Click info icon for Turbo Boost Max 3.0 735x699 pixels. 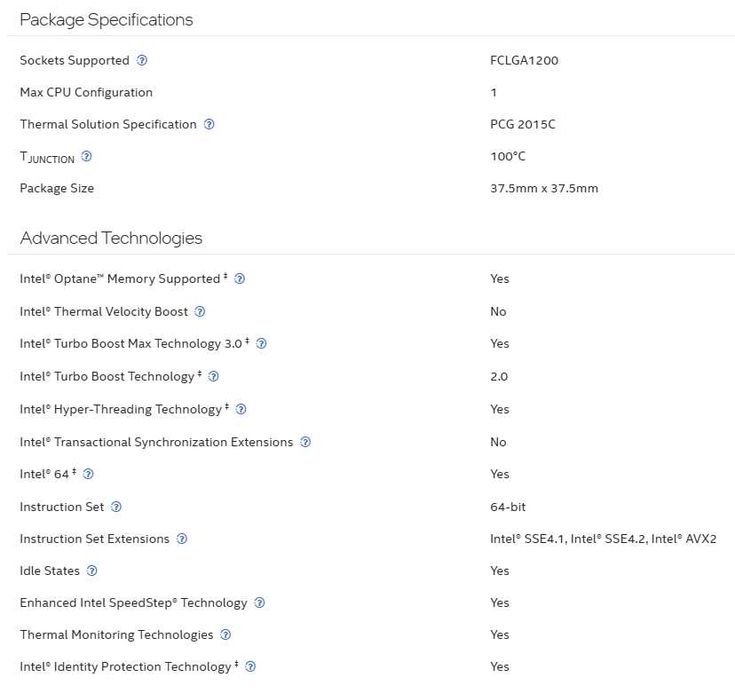coord(262,344)
